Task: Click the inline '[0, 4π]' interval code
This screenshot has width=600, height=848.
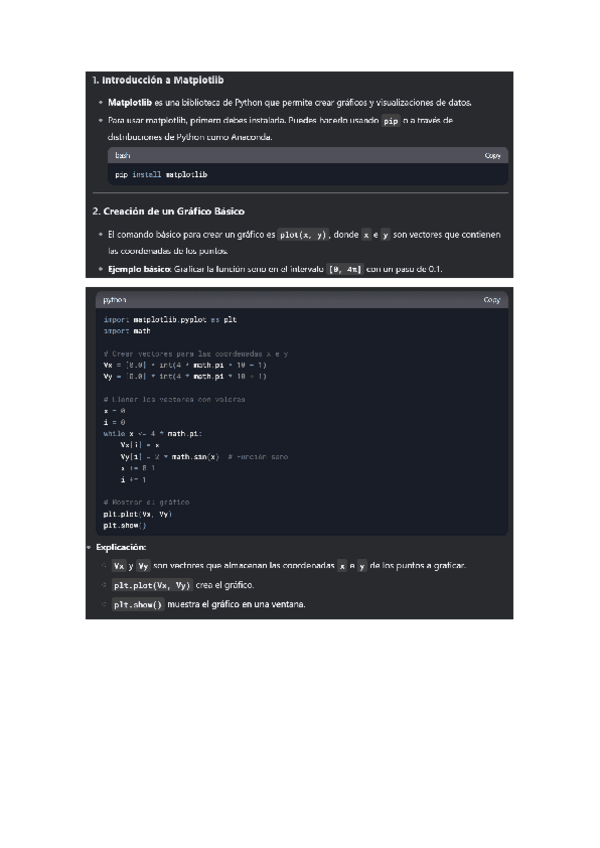Action: coord(345,269)
